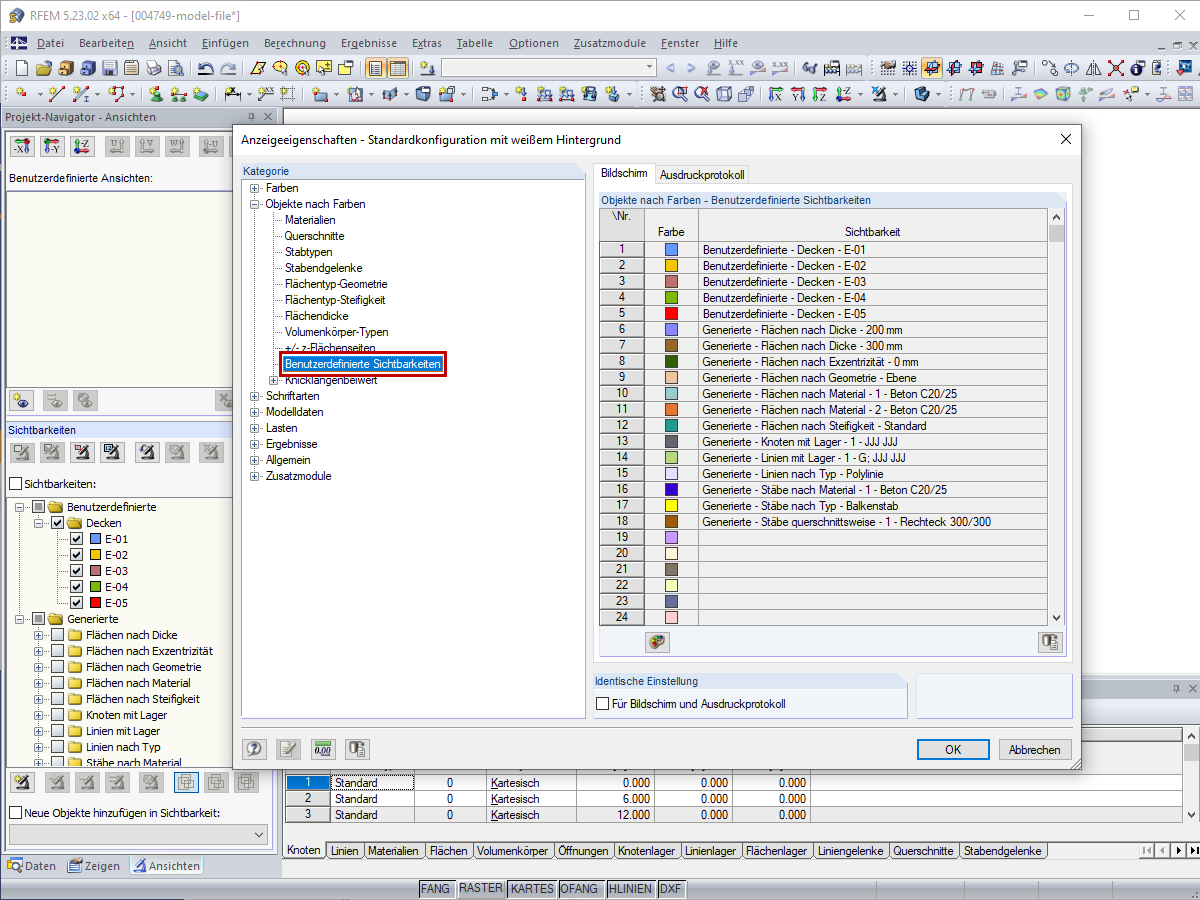Open the Querschnitte table tab

click(923, 851)
